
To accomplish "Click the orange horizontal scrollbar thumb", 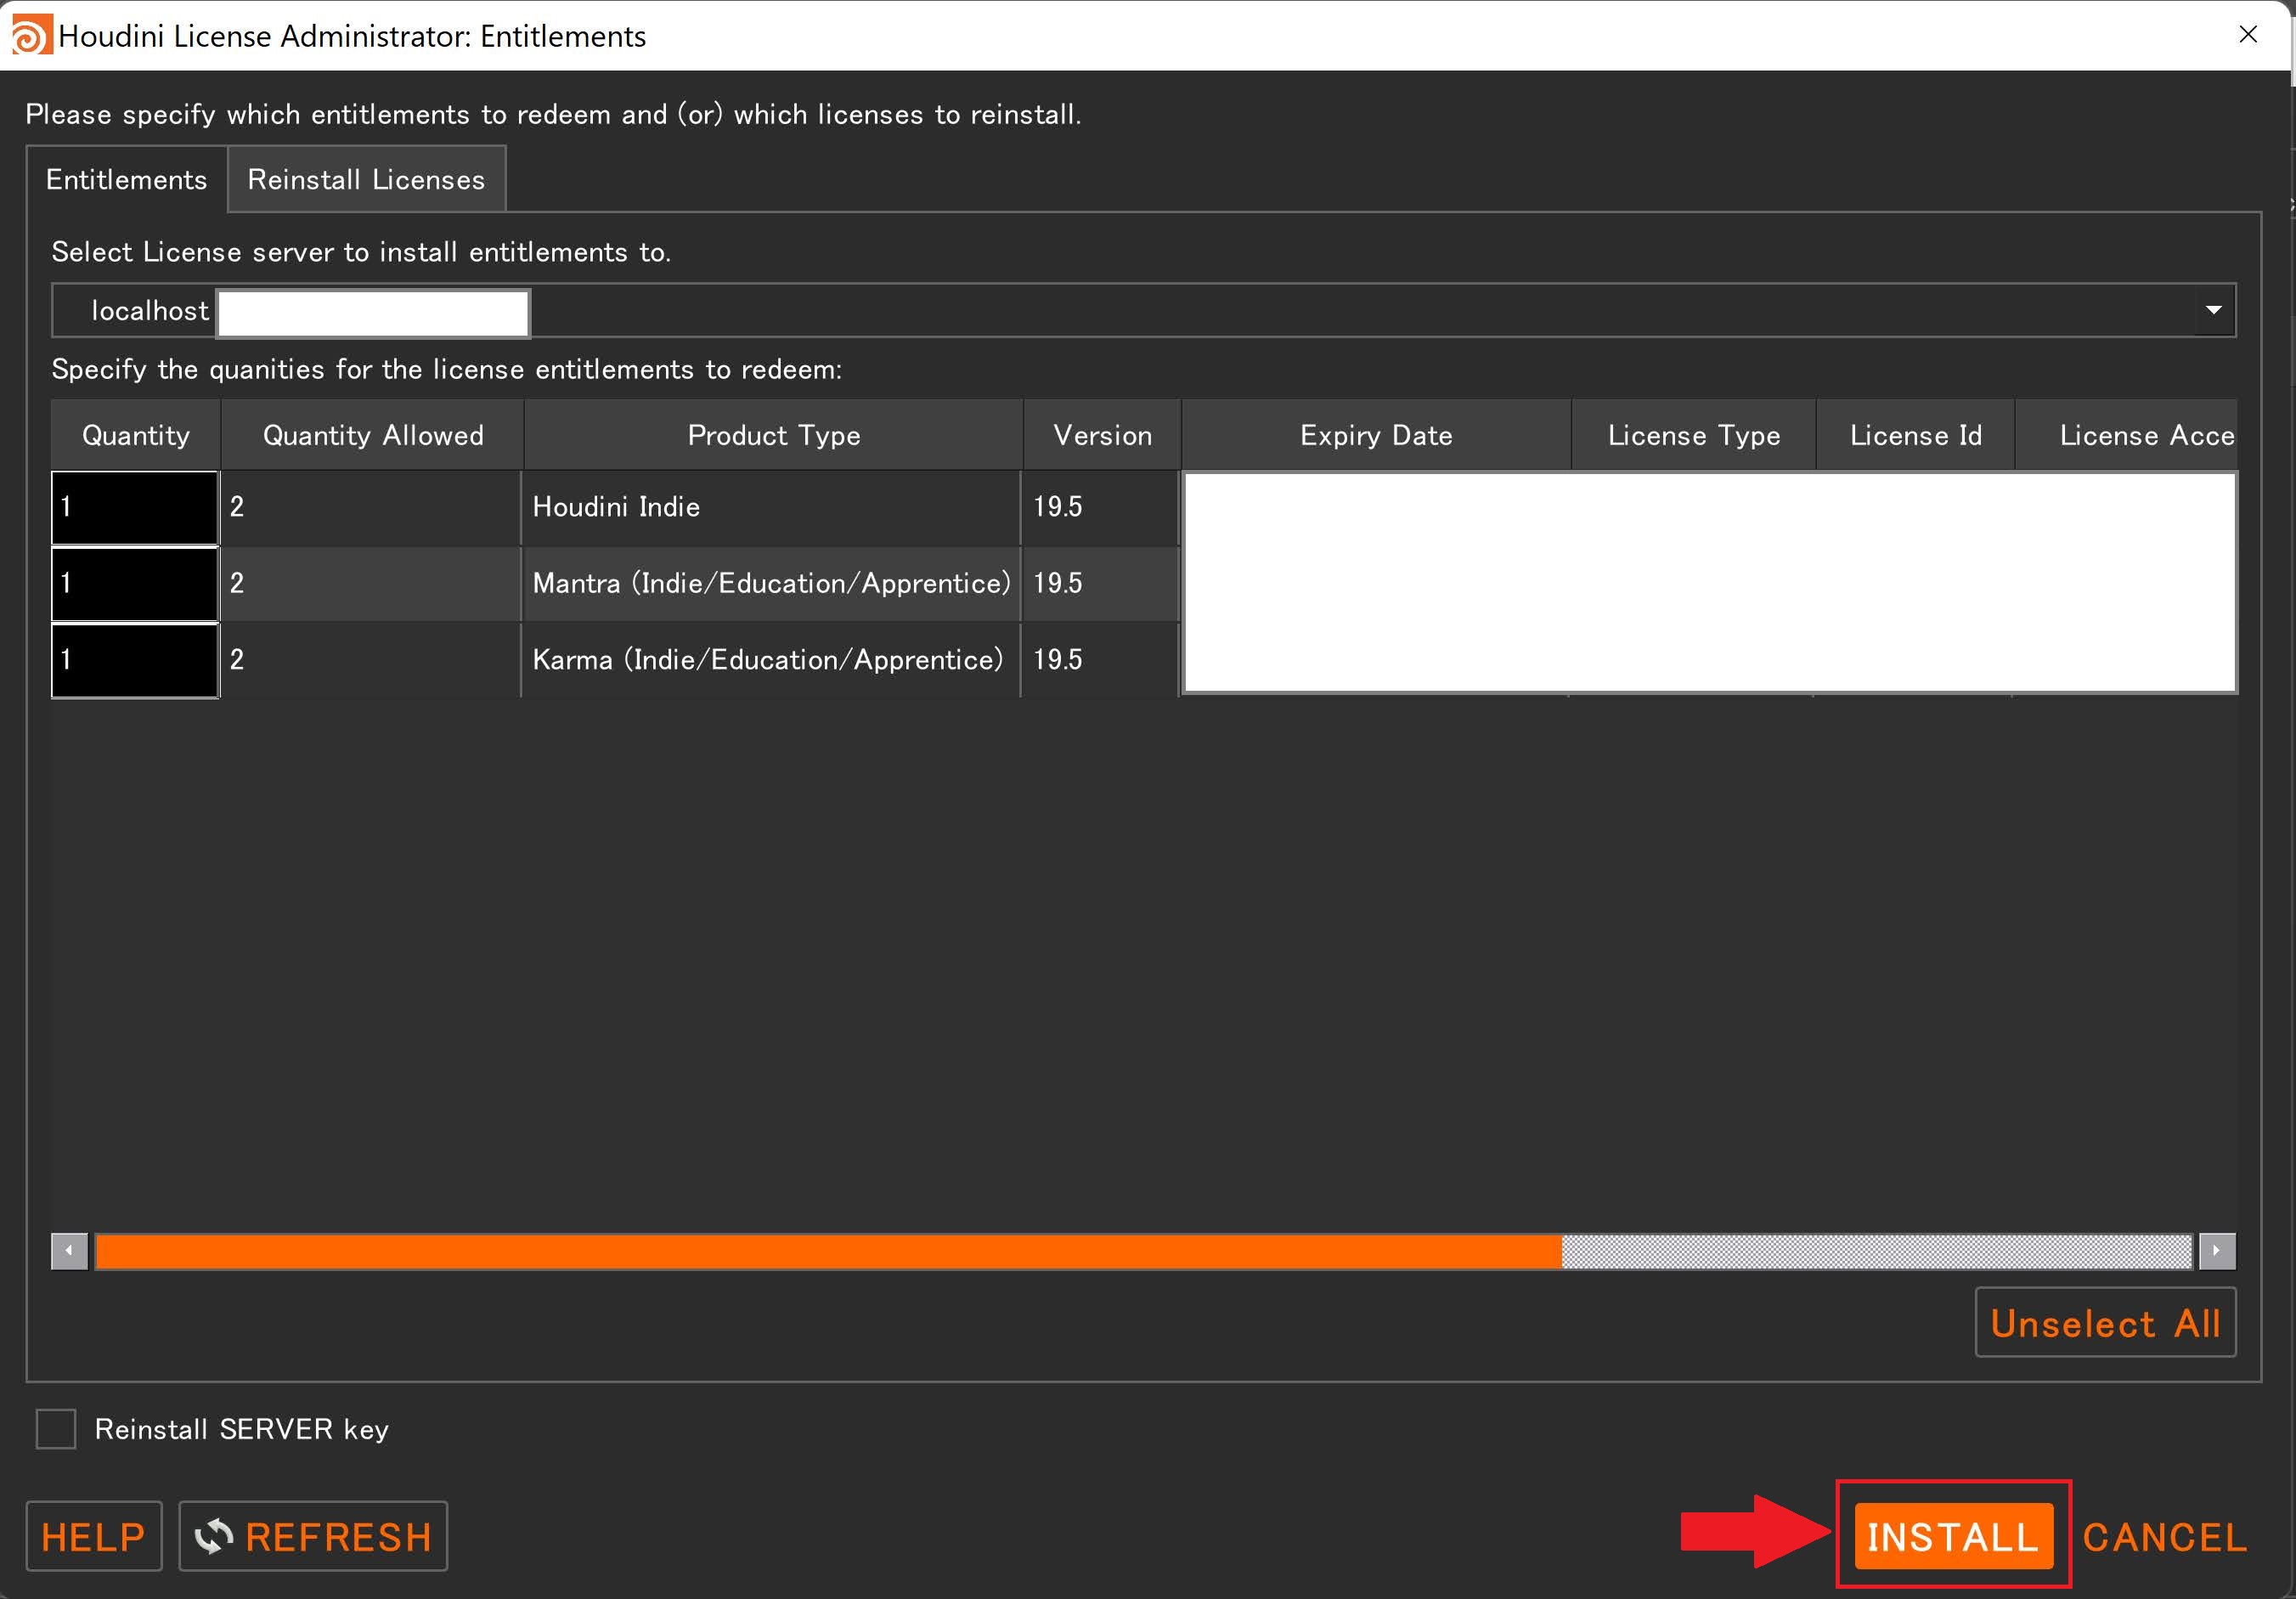I will (x=828, y=1251).
